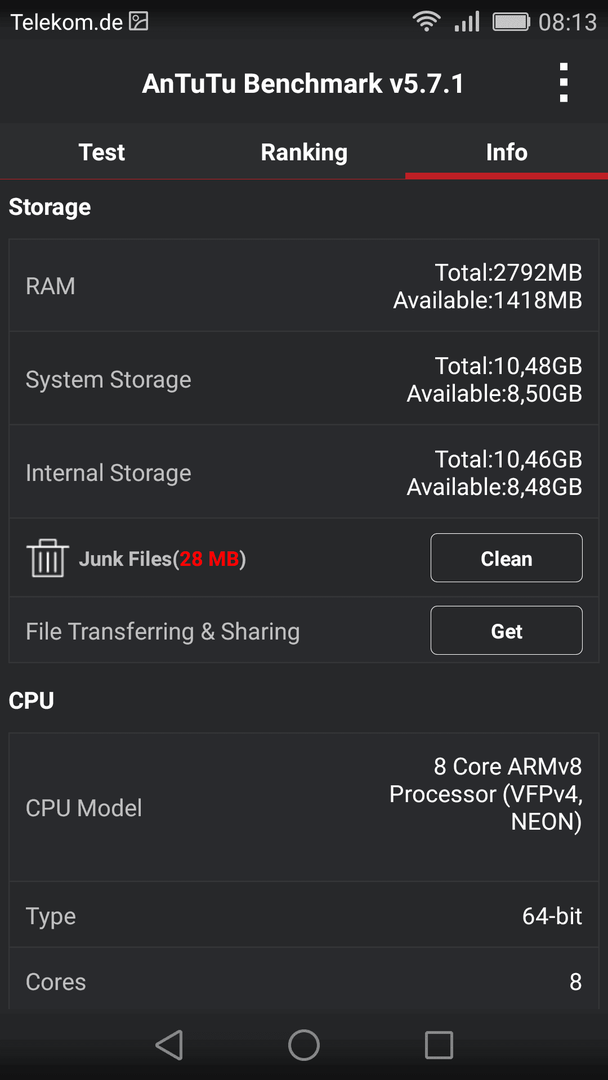Tap the battery status icon
The width and height of the screenshot is (608, 1080).
coord(511,22)
